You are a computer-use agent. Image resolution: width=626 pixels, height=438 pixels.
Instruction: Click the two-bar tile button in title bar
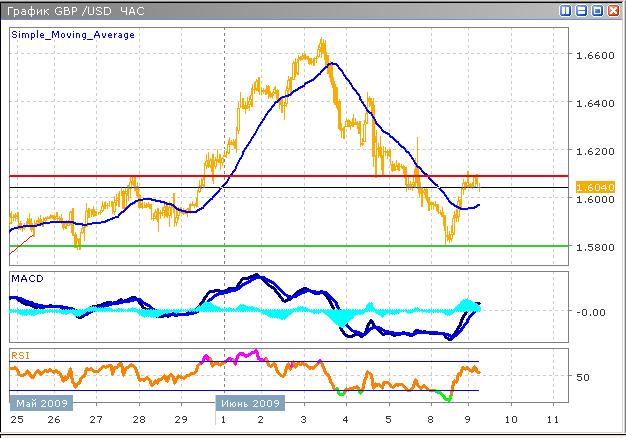(x=566, y=10)
